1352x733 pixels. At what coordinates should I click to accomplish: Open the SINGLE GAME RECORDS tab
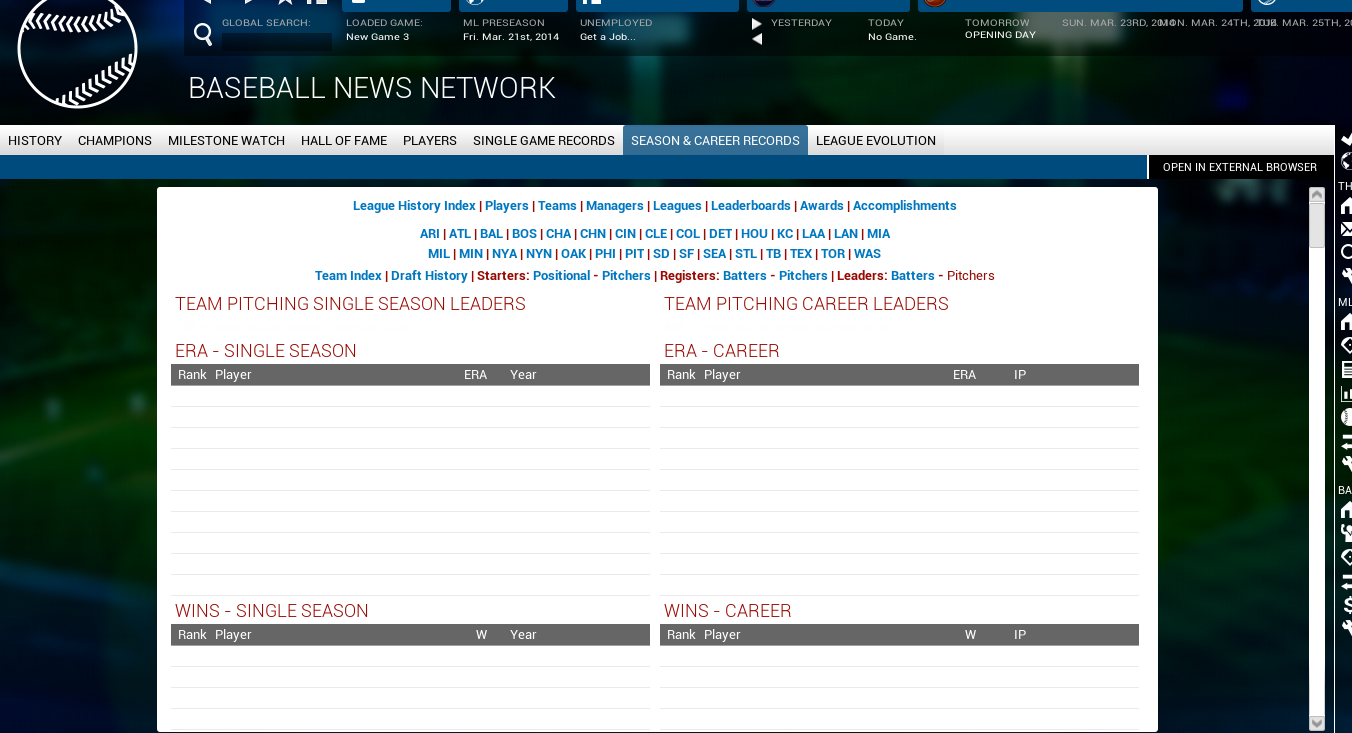tap(544, 141)
